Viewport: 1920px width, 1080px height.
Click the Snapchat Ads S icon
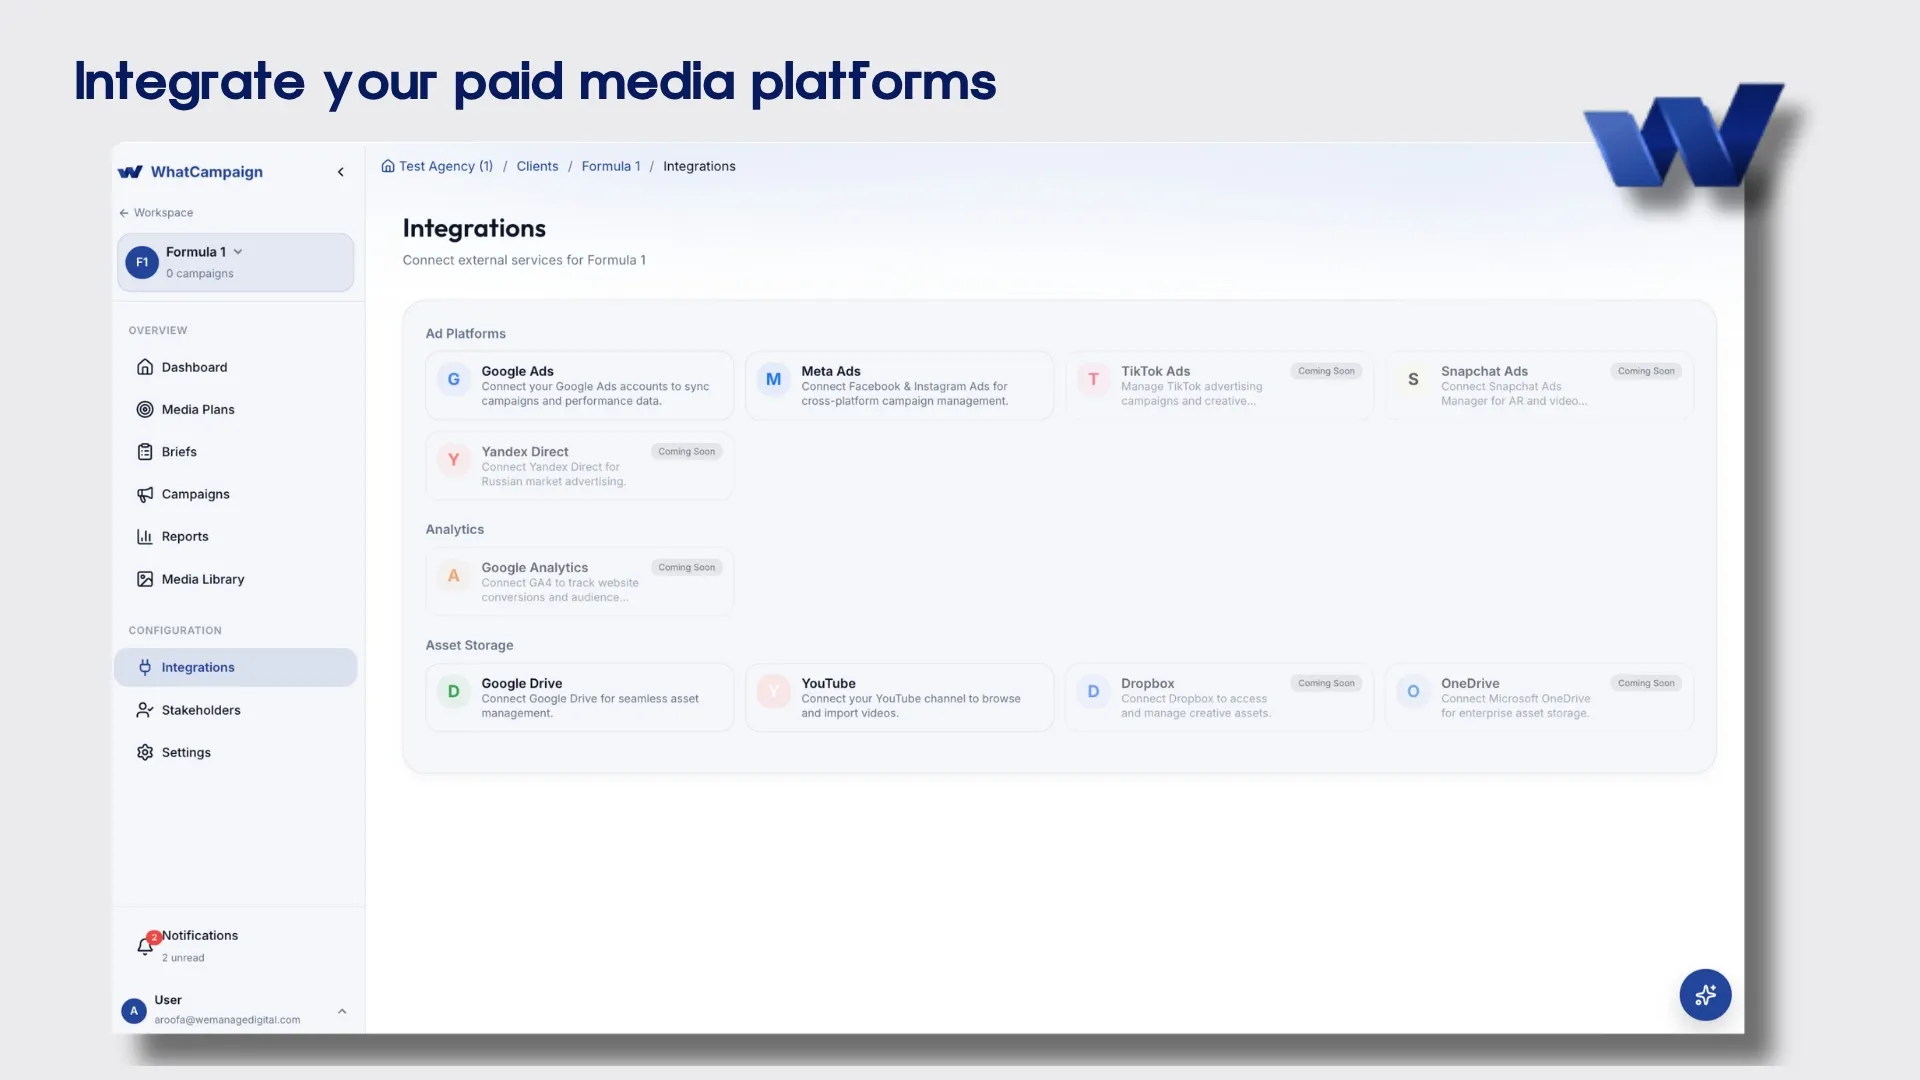point(1414,379)
